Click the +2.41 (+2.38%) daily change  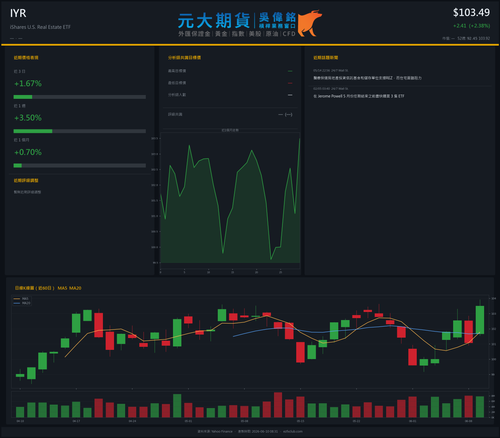click(471, 26)
